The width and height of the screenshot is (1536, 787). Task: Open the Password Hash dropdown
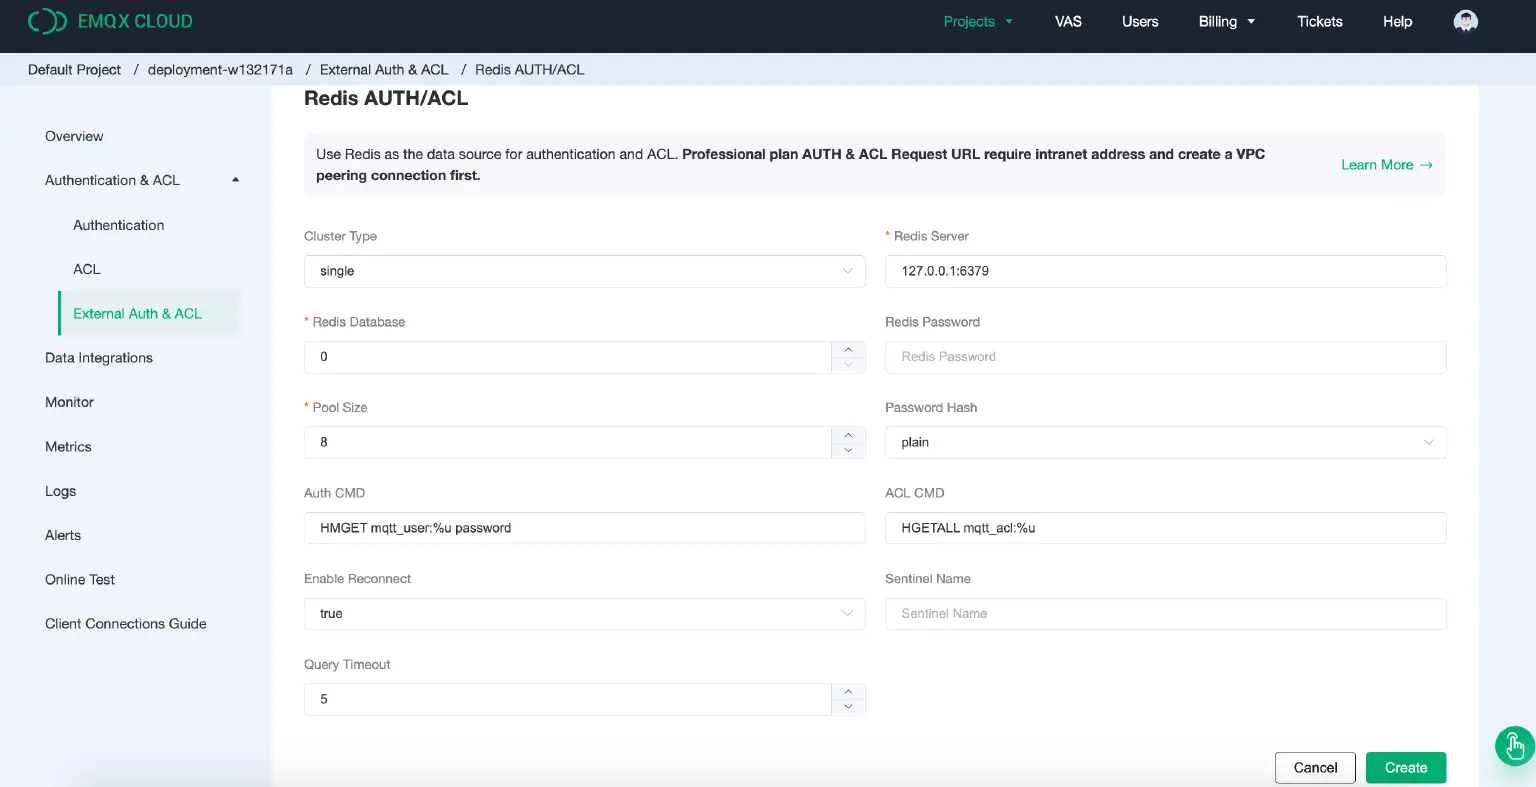pyautogui.click(x=1165, y=442)
